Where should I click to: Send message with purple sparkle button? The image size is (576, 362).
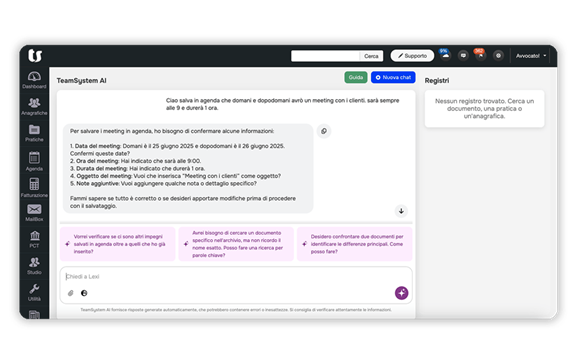pyautogui.click(x=401, y=293)
